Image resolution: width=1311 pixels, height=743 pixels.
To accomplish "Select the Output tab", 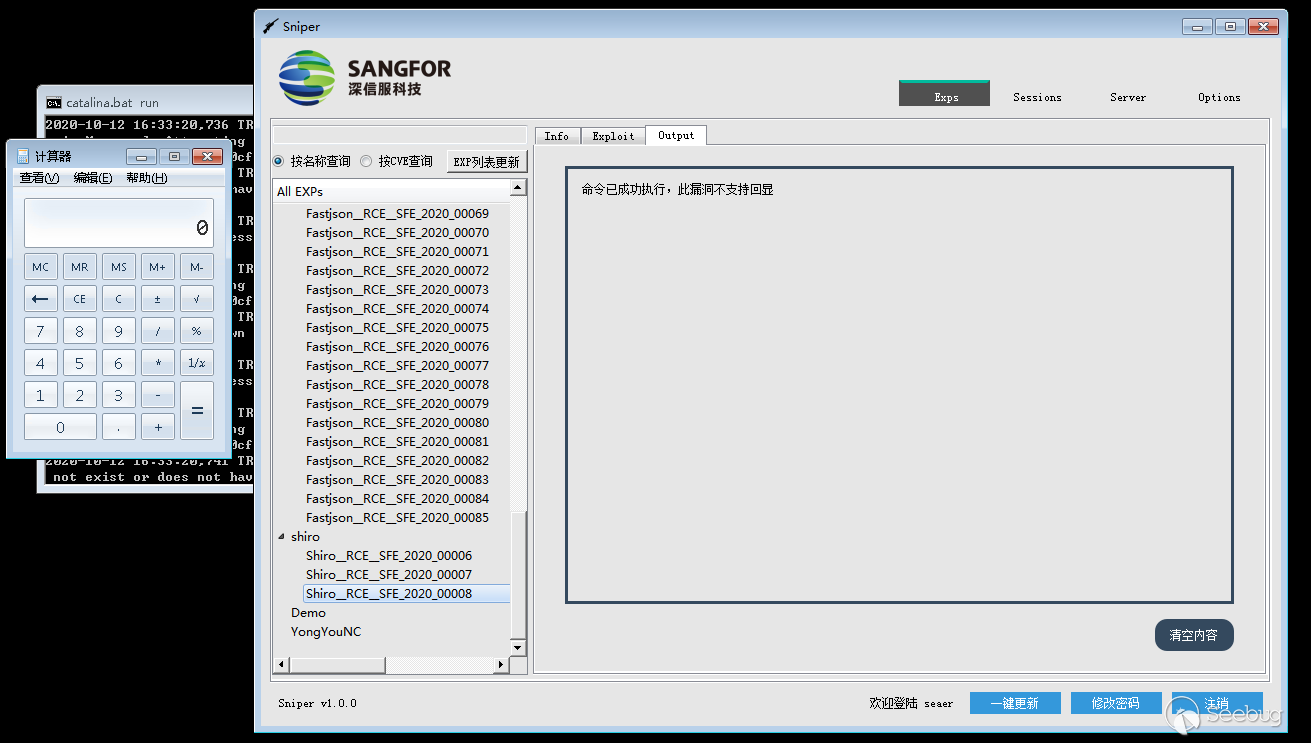I will (676, 135).
